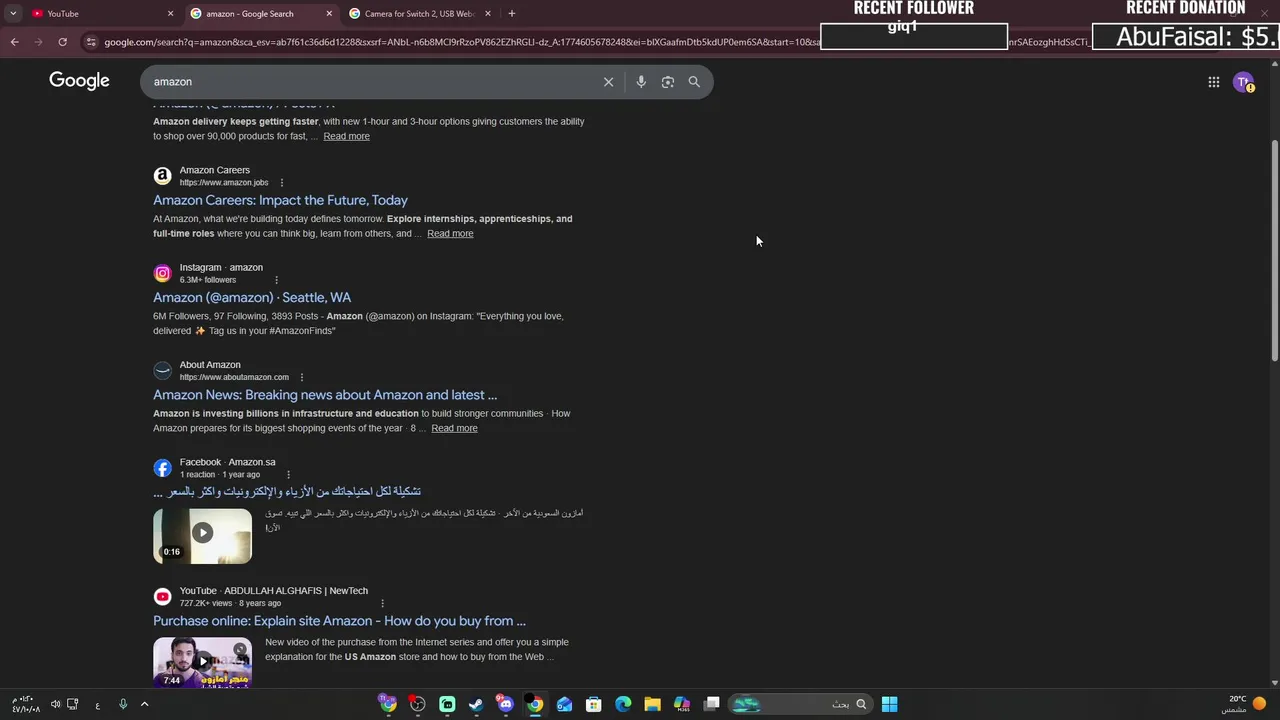Image resolution: width=1280 pixels, height=720 pixels.
Task: Open the tab search dropdown arrow
Action: [x=13, y=13]
